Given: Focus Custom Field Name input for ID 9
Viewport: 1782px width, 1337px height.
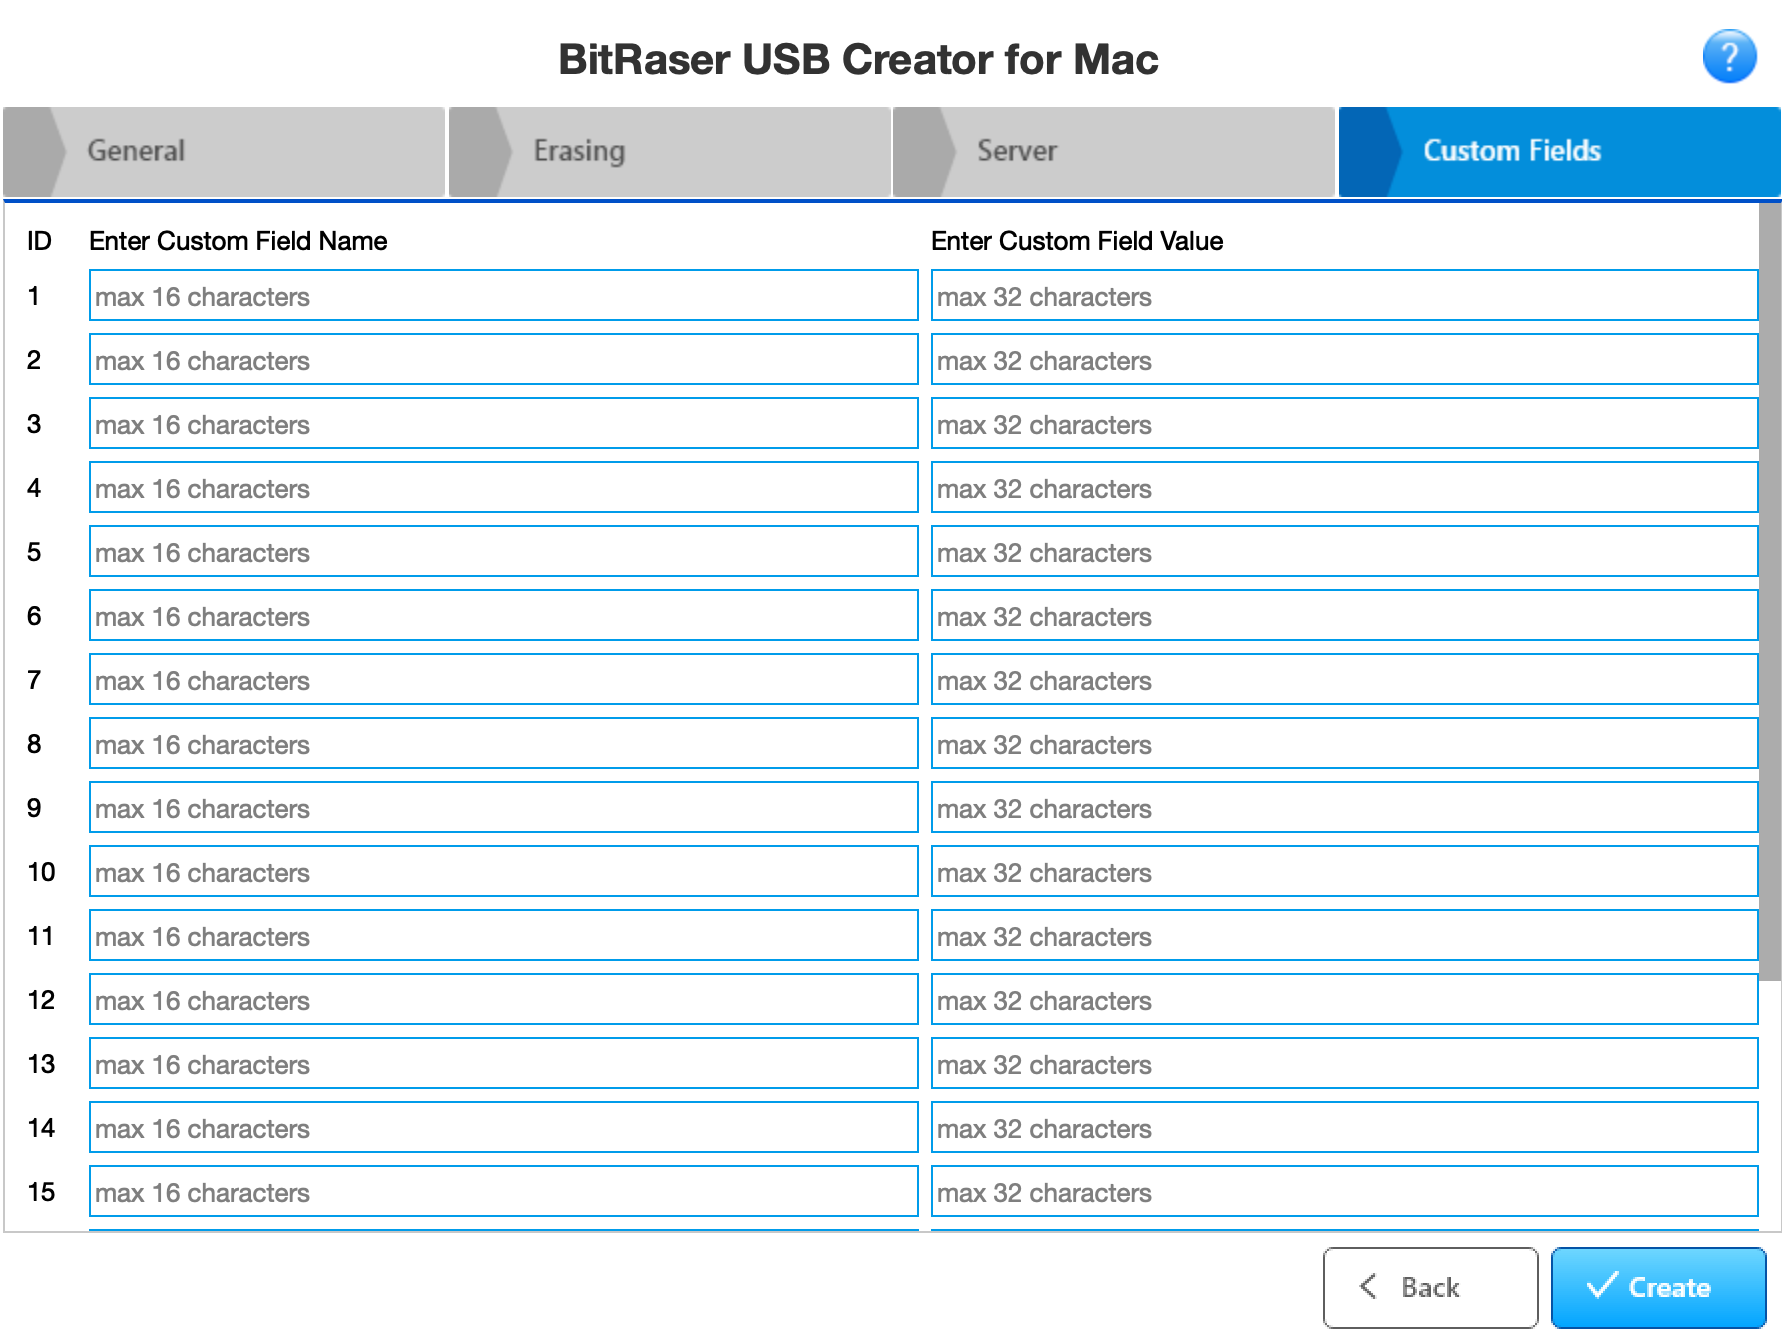Looking at the screenshot, I should click(503, 807).
